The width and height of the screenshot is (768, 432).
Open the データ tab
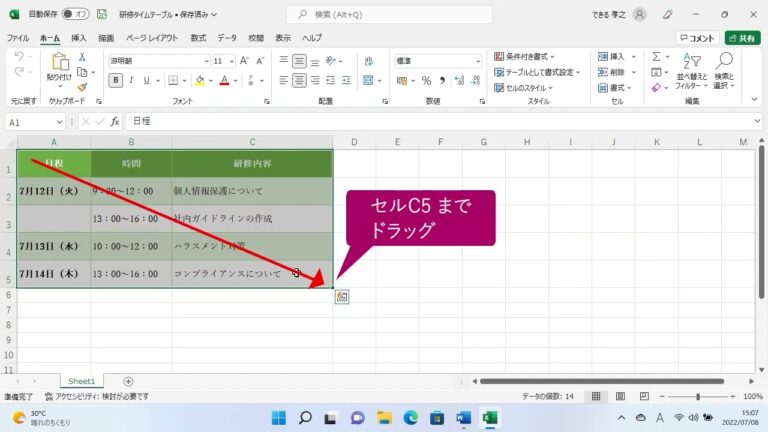(227, 38)
